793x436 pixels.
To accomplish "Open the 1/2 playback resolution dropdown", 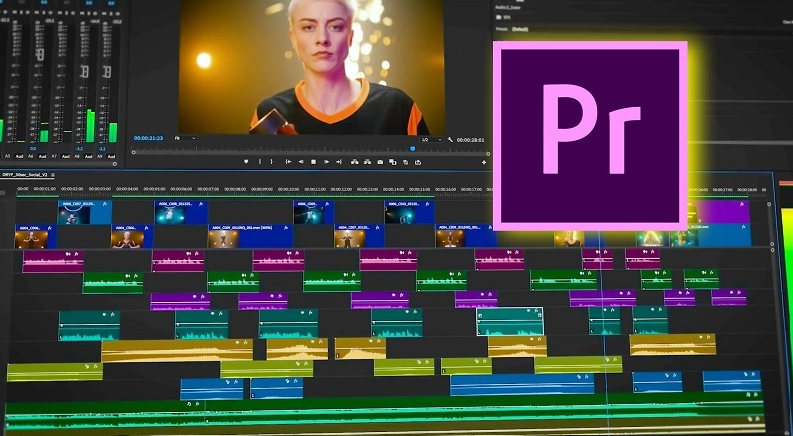I will pyautogui.click(x=431, y=139).
